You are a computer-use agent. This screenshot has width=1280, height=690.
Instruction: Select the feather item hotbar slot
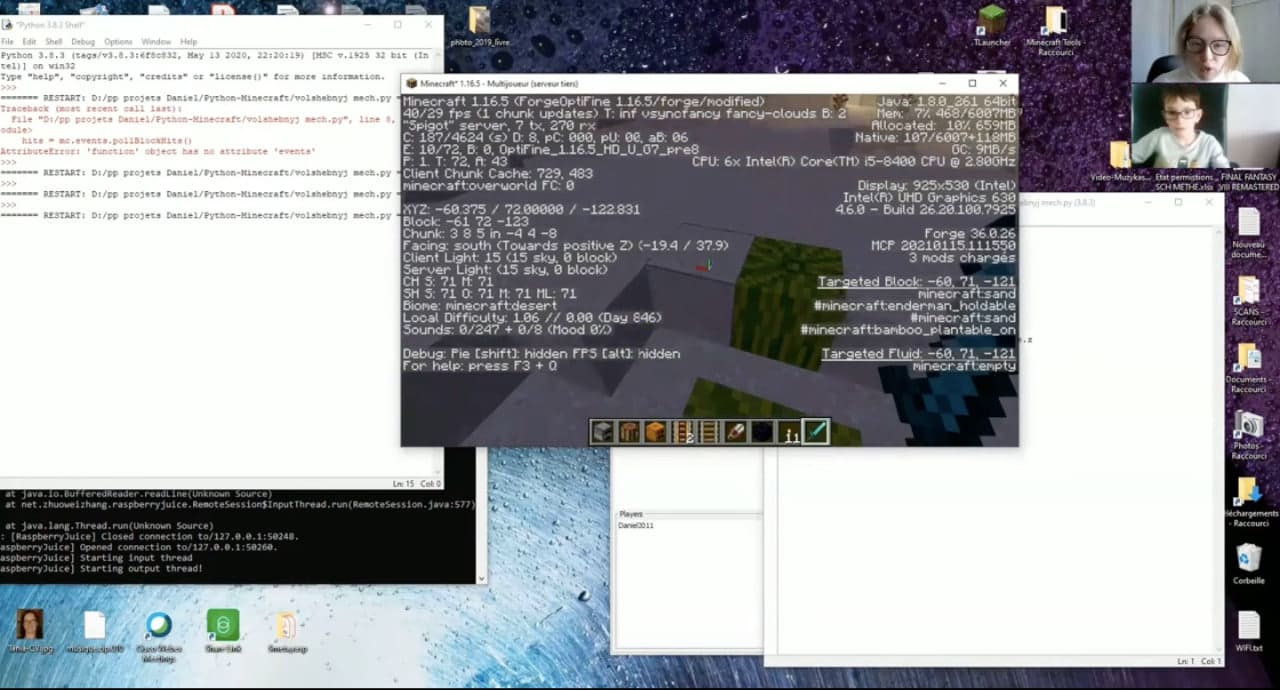point(736,432)
